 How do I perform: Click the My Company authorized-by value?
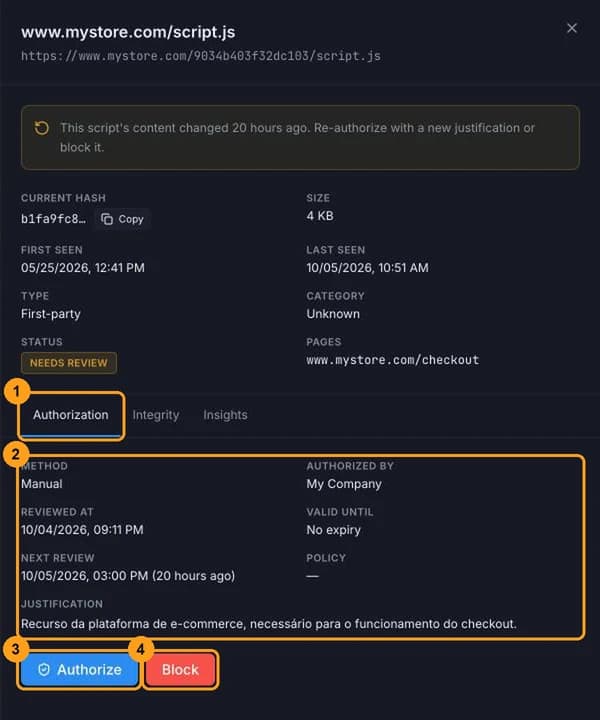344,484
